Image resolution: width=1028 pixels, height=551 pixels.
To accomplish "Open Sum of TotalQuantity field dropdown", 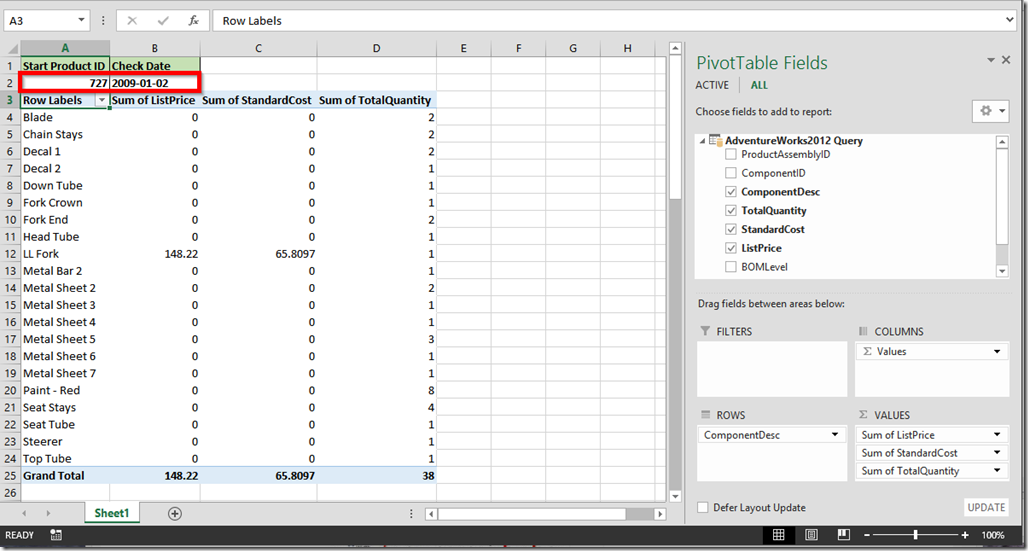I will [x=997, y=470].
